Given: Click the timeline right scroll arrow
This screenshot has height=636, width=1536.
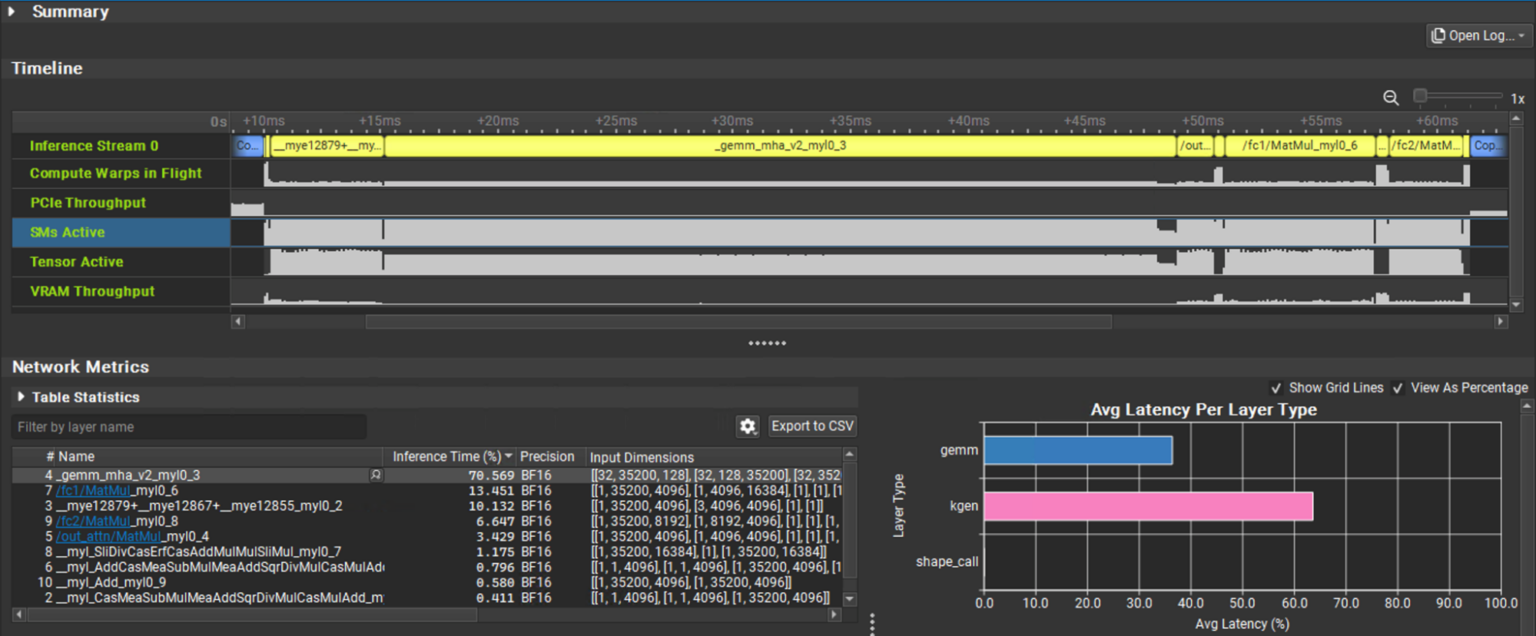Looking at the screenshot, I should [x=1501, y=321].
